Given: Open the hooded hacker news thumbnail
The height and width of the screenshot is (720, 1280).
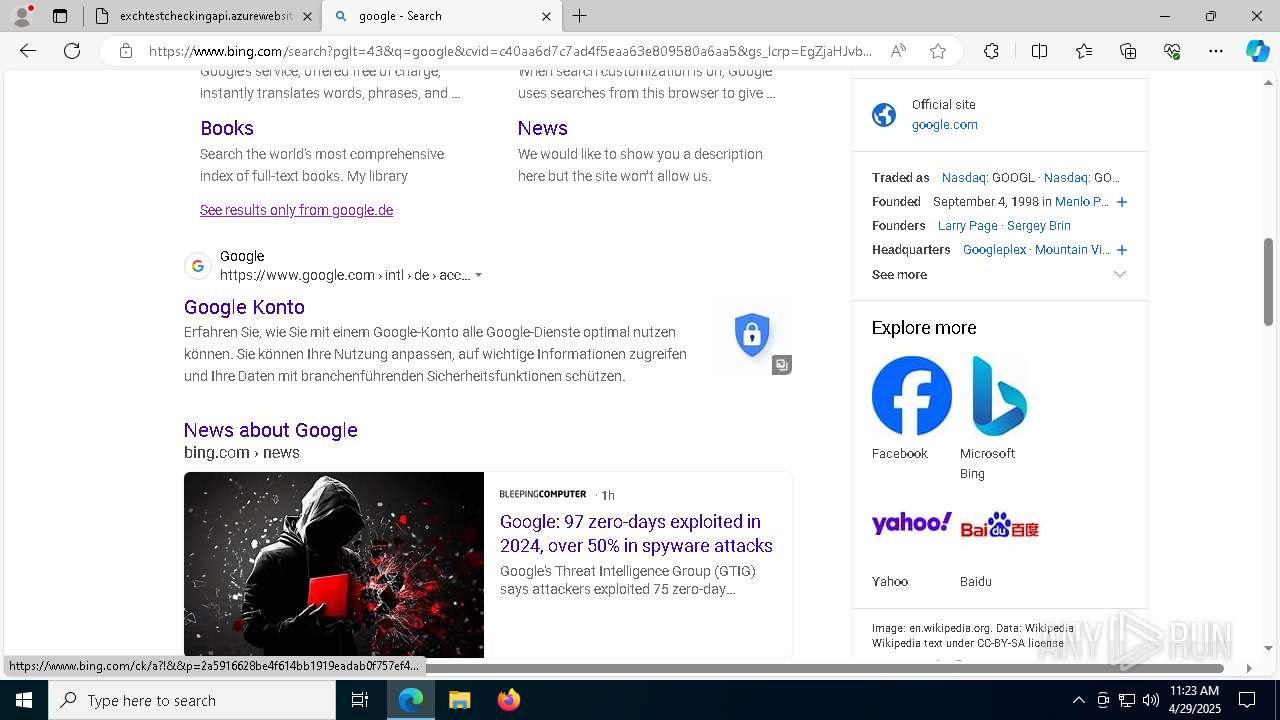Looking at the screenshot, I should [334, 564].
